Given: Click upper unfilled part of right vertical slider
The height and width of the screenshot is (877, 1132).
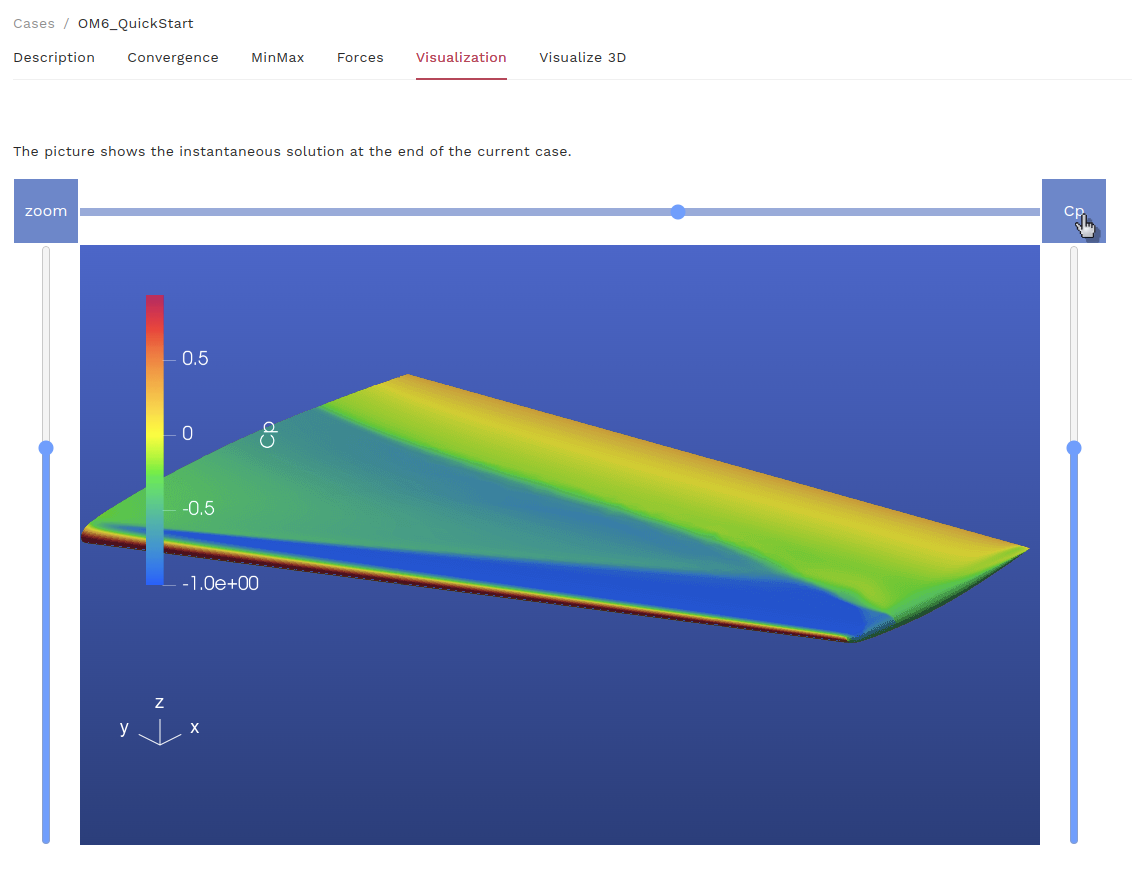Looking at the screenshot, I should coord(1074,340).
